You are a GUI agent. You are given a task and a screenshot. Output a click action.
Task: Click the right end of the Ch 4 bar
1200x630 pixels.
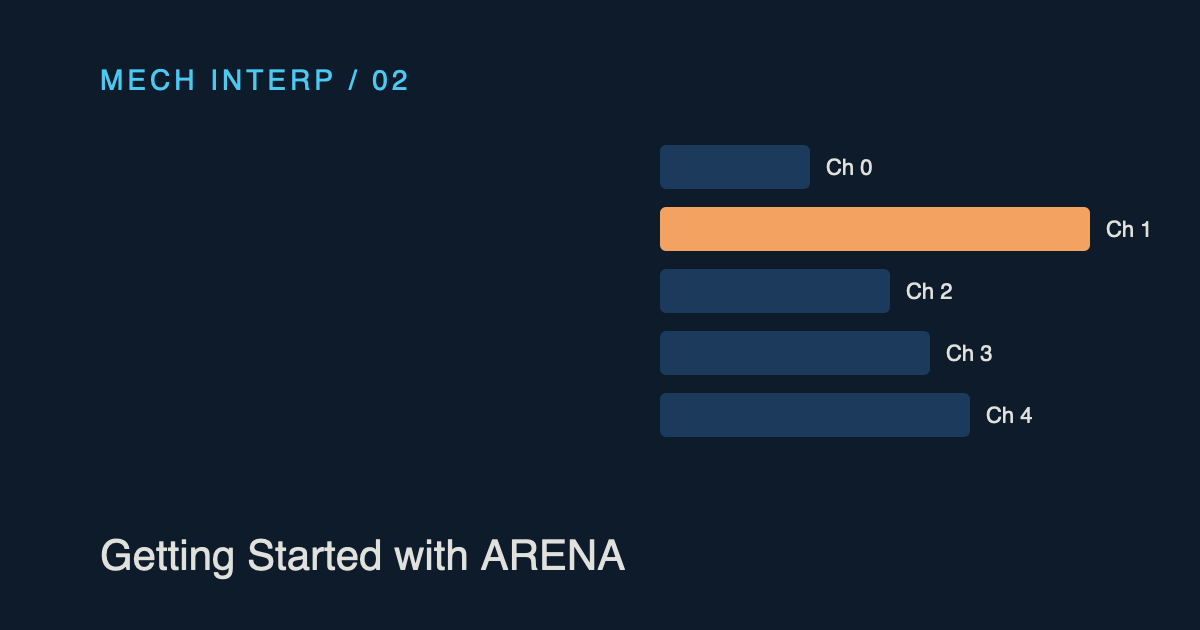click(963, 415)
